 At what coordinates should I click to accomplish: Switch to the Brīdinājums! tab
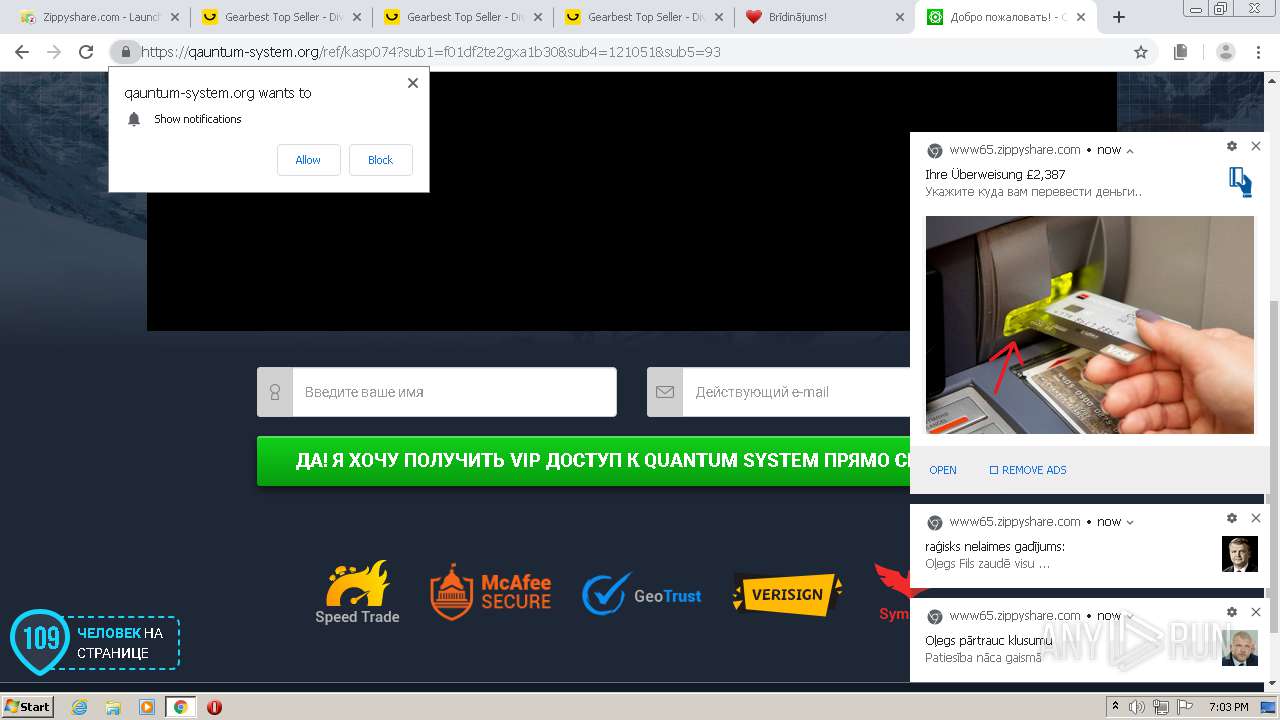coord(821,17)
